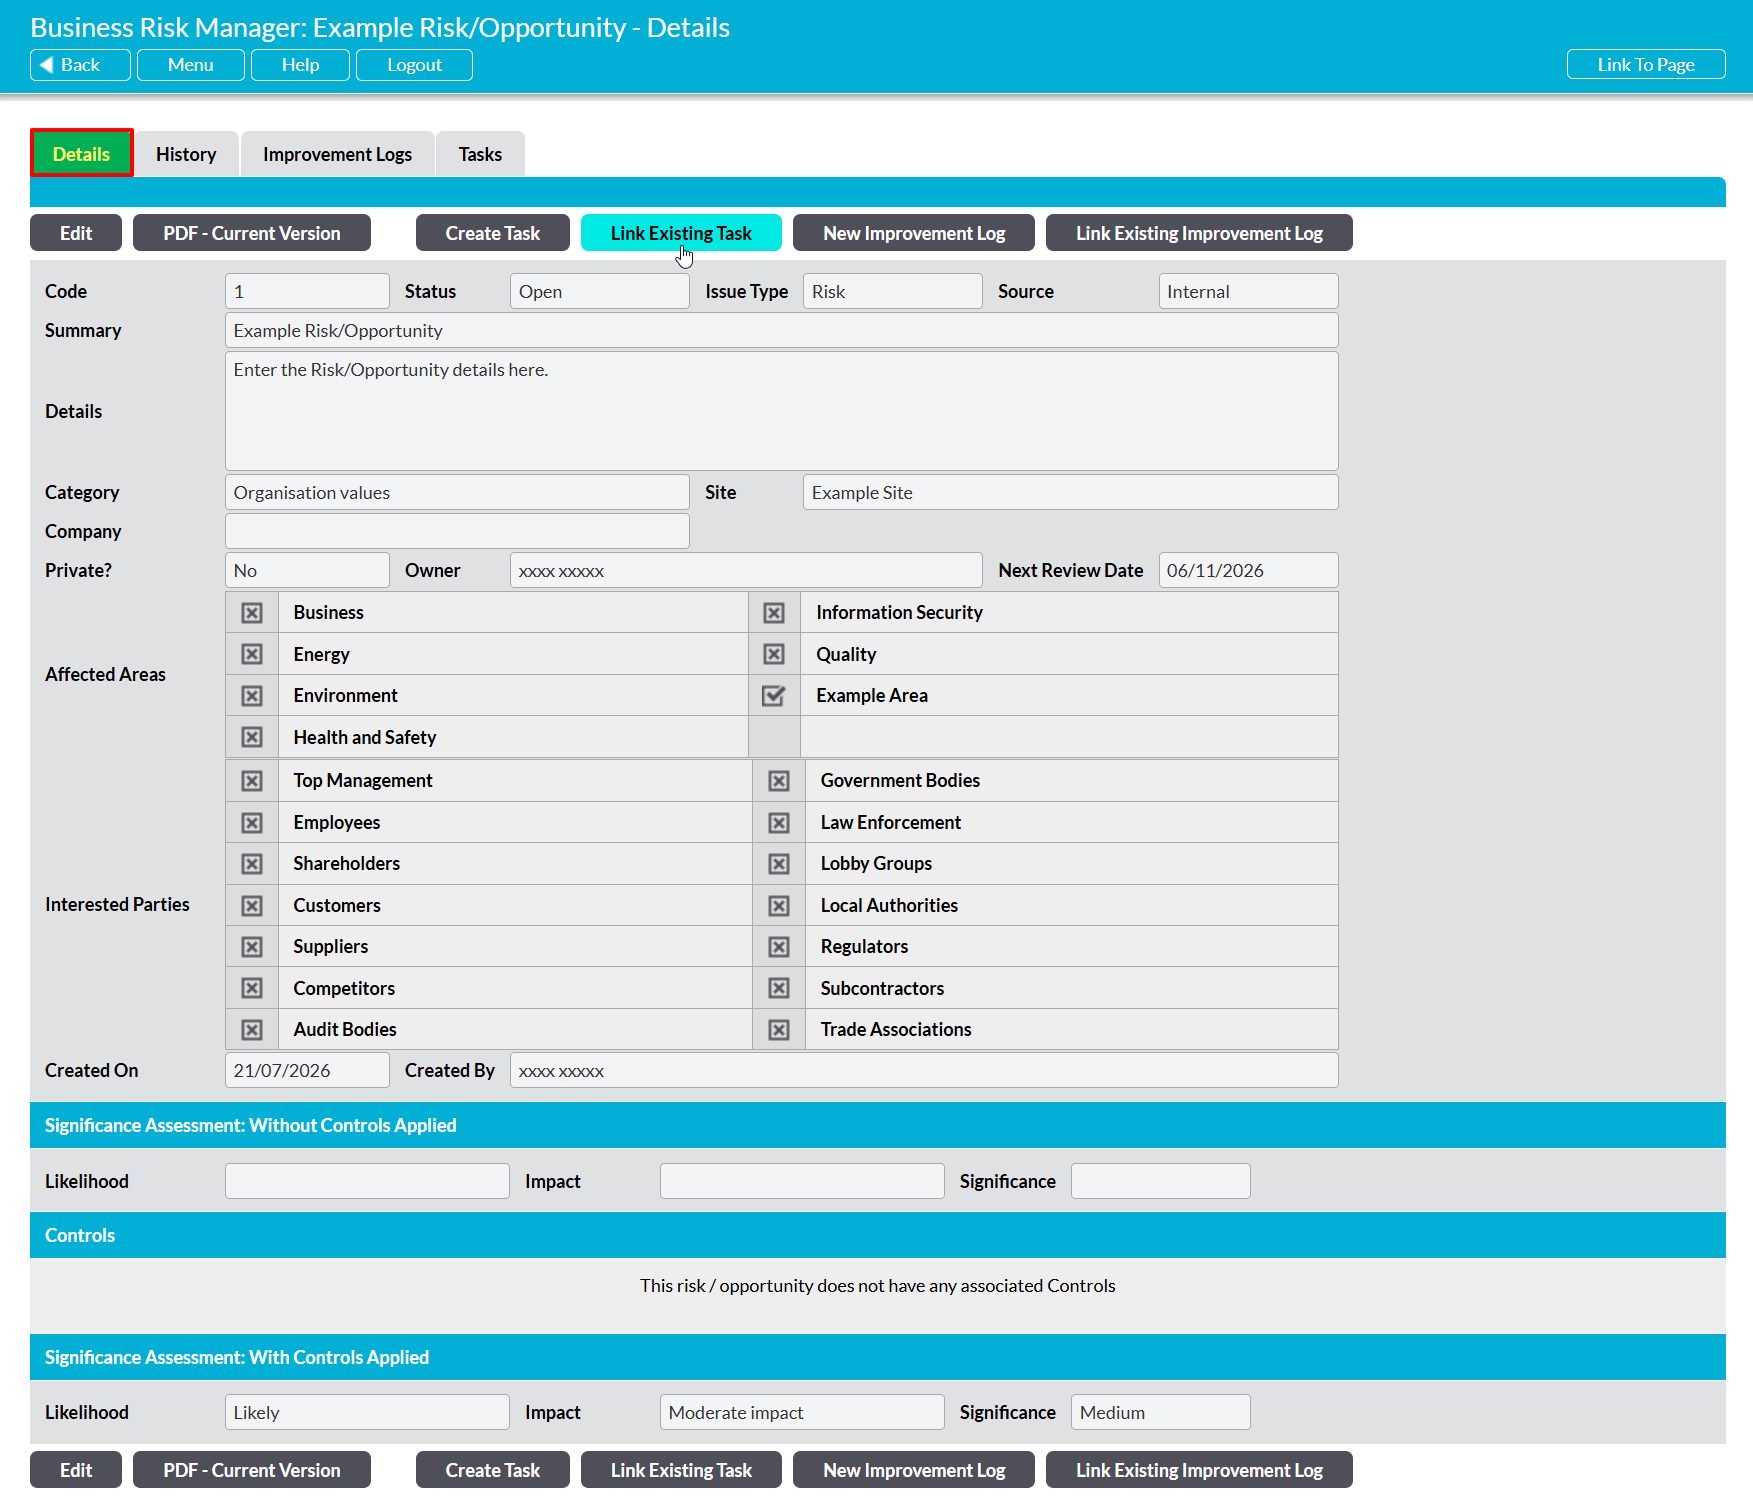
Task: Toggle the Audit Bodies checkbox
Action: [252, 1030]
